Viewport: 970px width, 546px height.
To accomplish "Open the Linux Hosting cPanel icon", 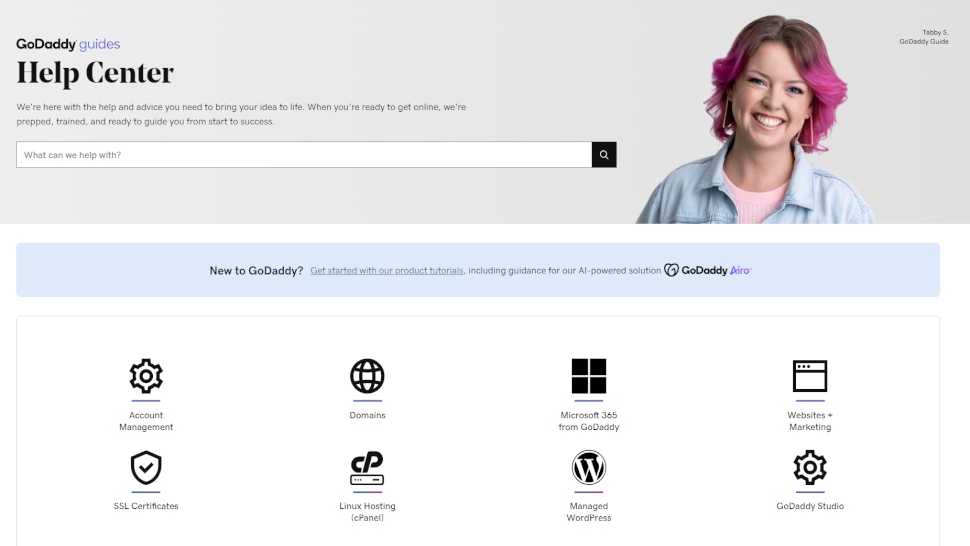I will [367, 467].
